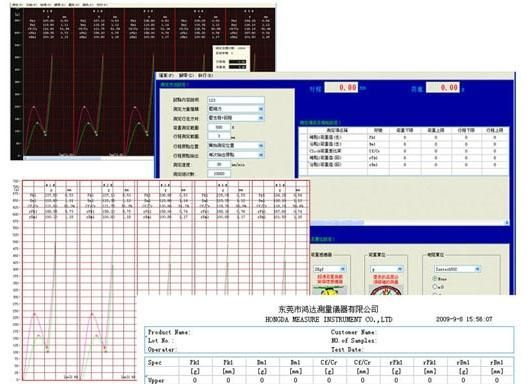Open the first menu in settings window
The image size is (527, 384).
click(x=167, y=75)
